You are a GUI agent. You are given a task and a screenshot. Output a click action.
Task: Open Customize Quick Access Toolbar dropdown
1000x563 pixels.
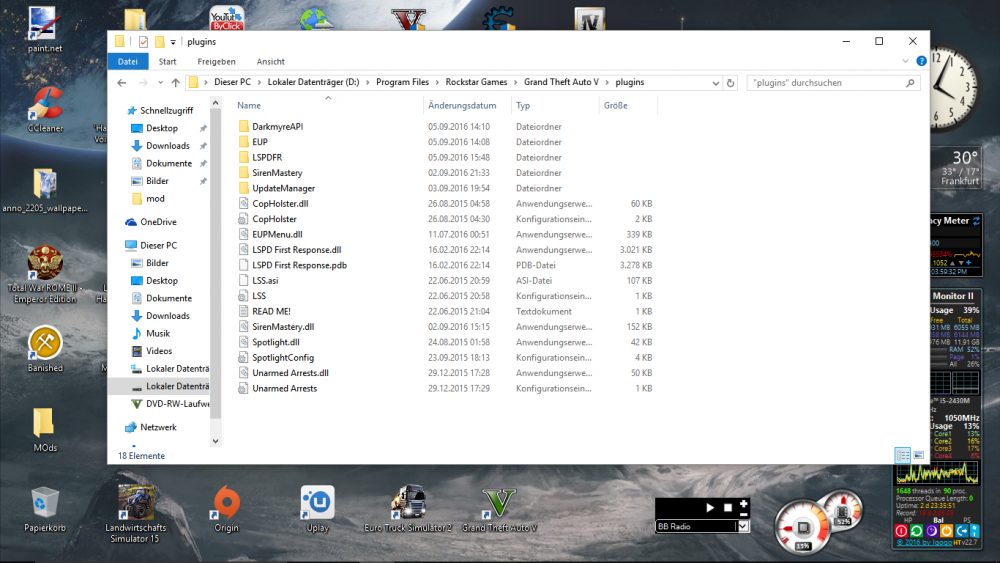173,42
